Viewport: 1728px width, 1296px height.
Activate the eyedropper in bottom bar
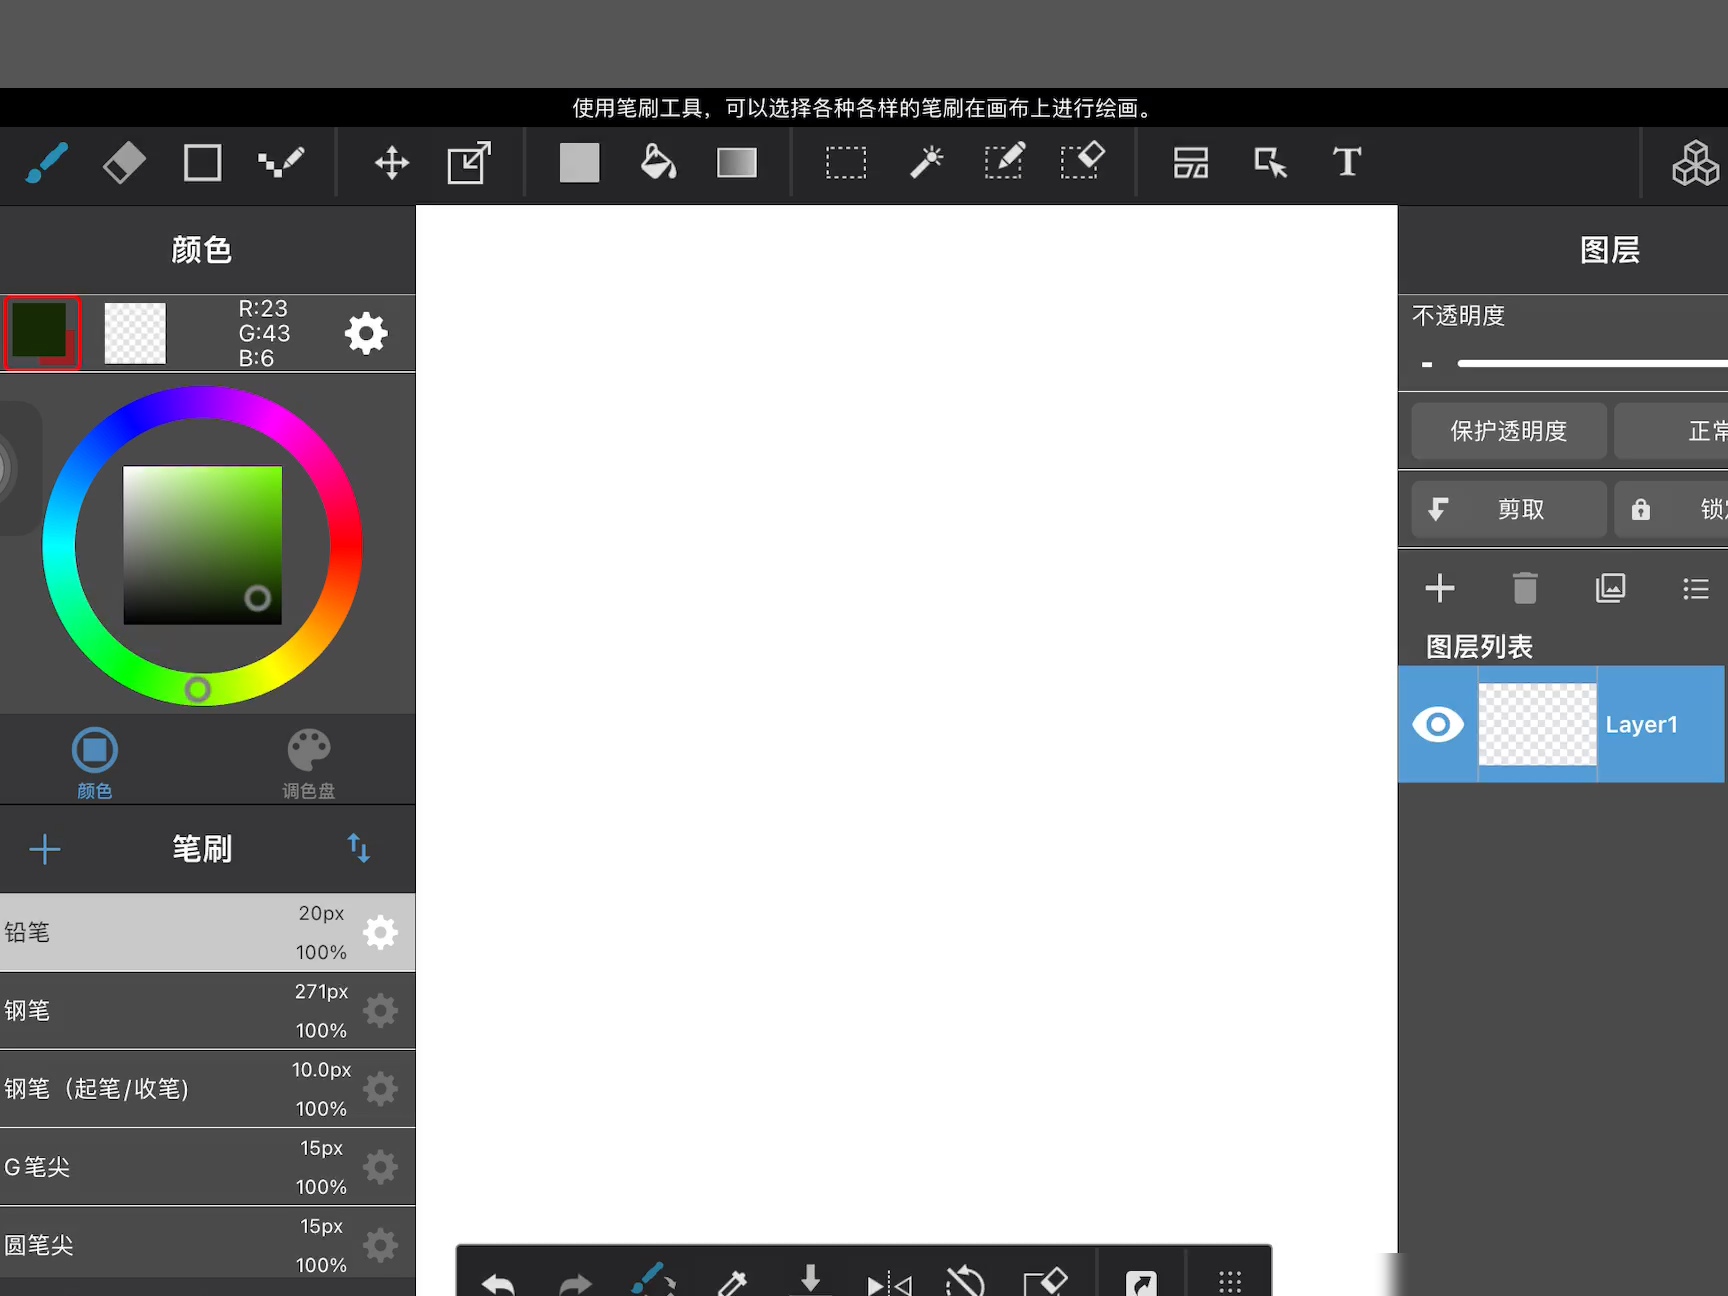732,1283
